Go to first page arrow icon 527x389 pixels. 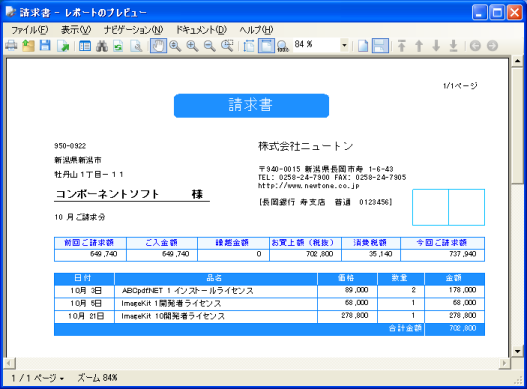[x=402, y=46]
